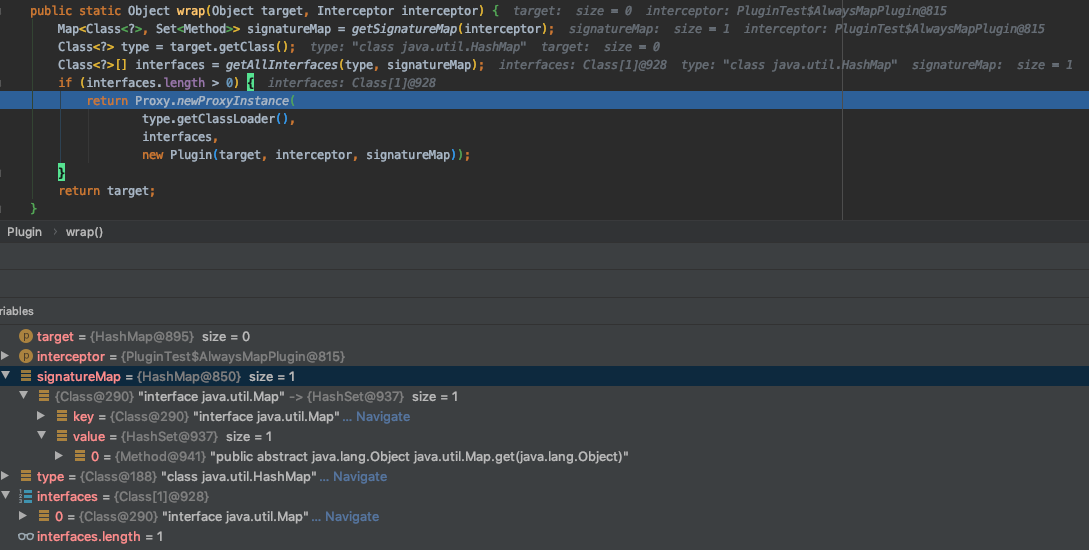Click the icon beside the Method@941 element

(x=80, y=456)
